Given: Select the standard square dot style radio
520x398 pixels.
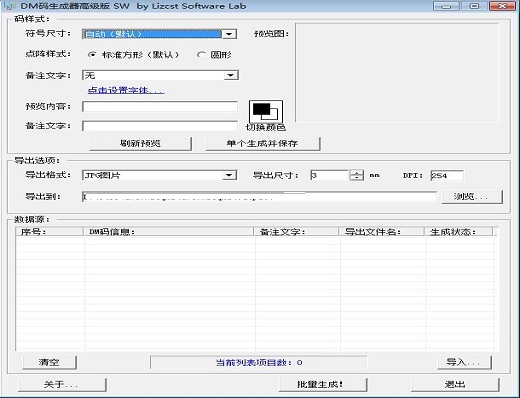Looking at the screenshot, I should pos(92,55).
